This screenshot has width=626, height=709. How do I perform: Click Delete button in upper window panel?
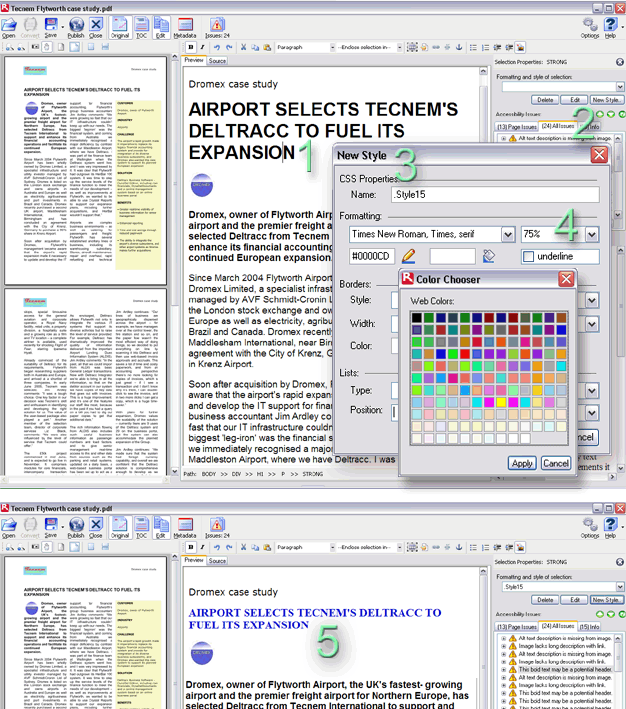tap(545, 100)
